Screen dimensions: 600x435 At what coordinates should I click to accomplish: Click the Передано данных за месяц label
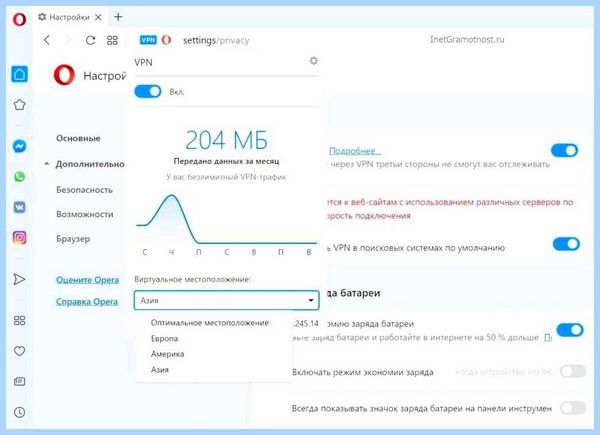[226, 161]
